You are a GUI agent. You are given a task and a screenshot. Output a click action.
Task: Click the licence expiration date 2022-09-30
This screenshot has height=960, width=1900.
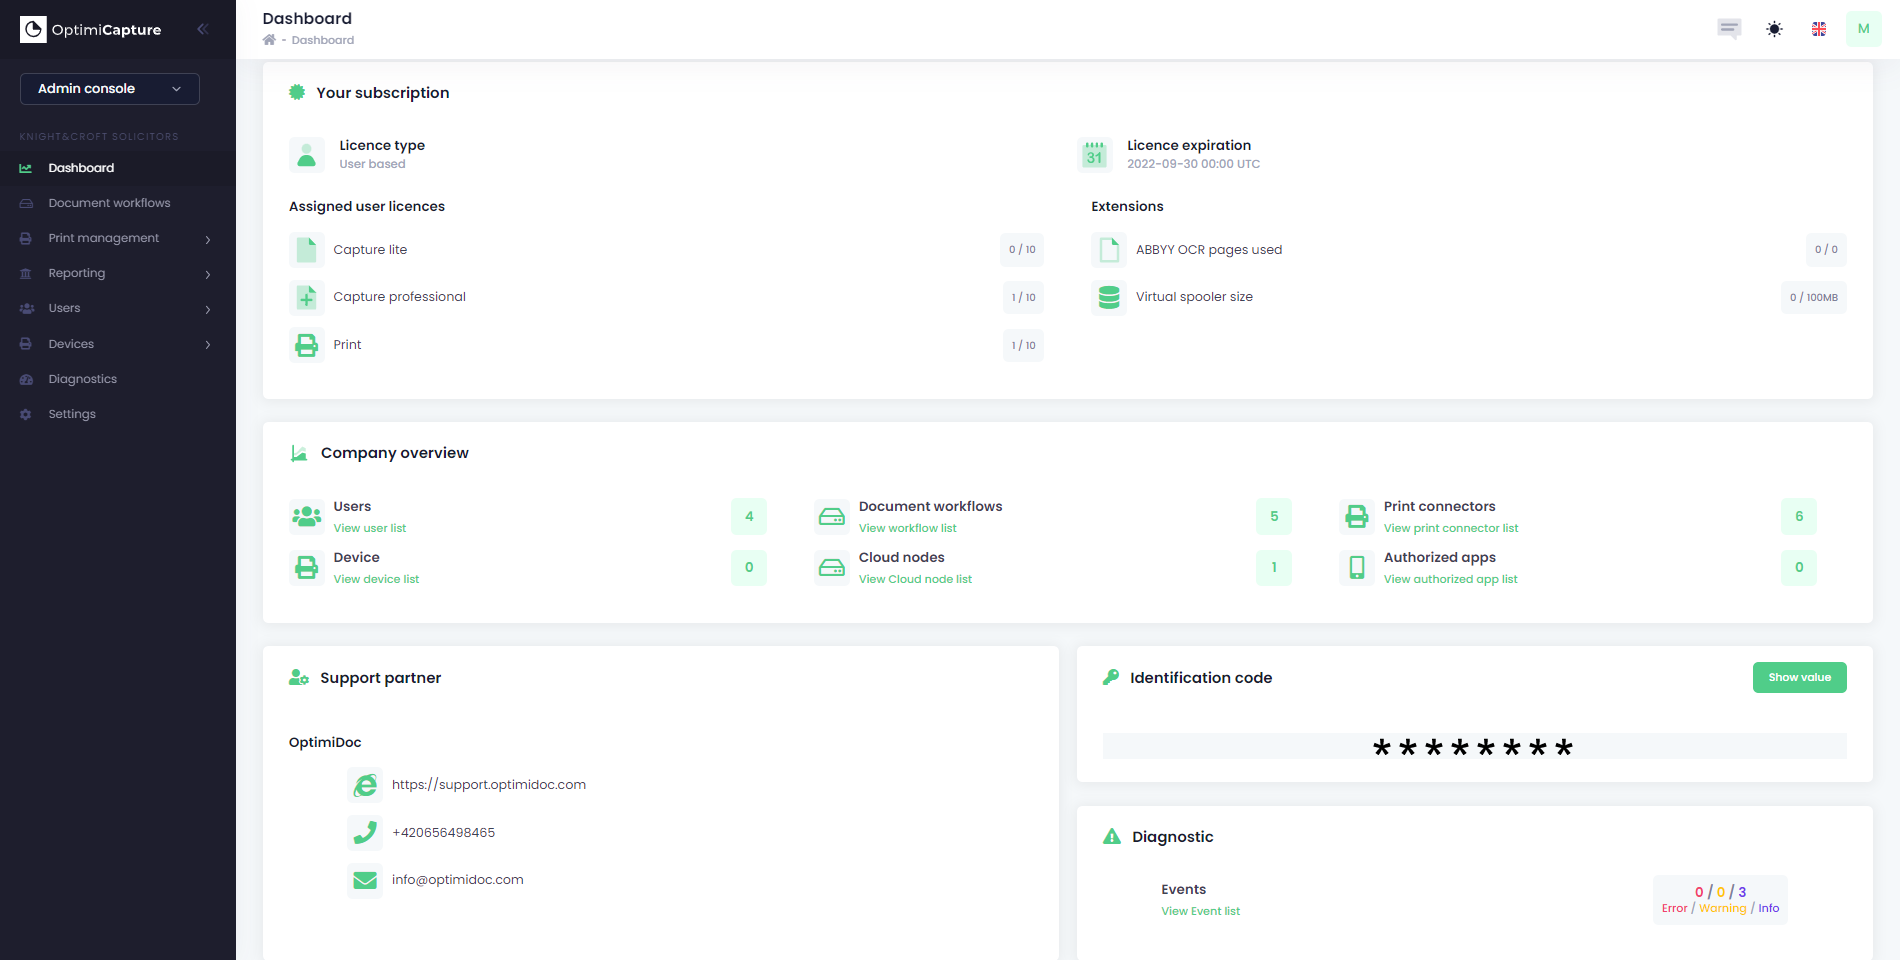[1194, 164]
